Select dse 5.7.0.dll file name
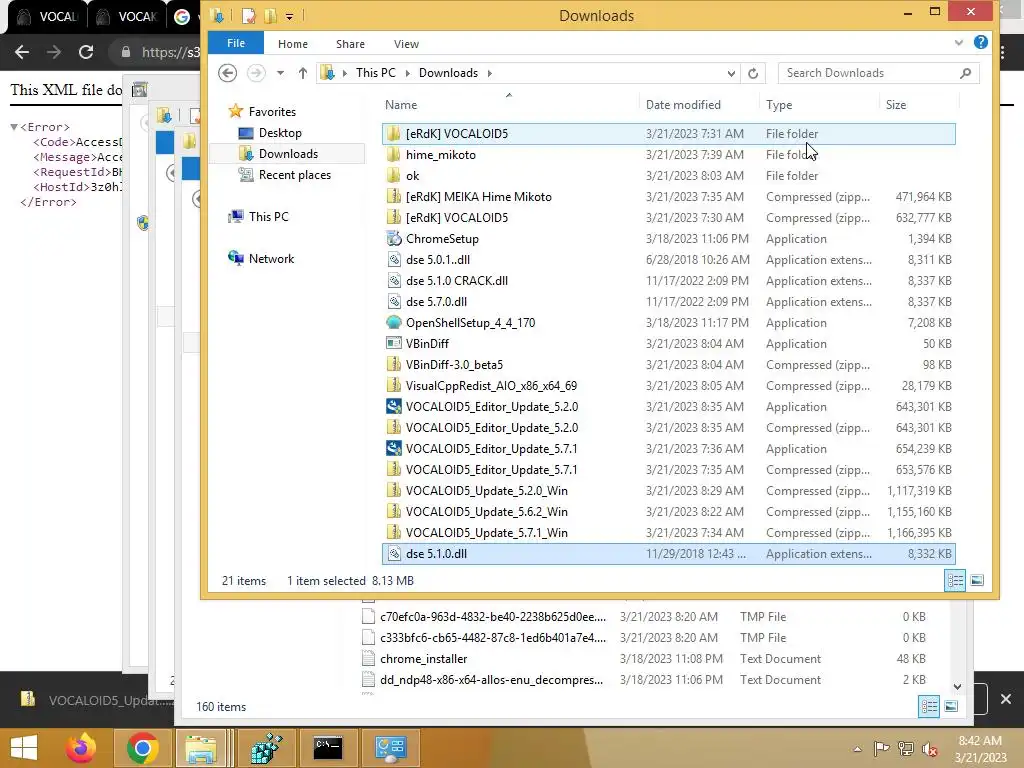 [x=436, y=302]
